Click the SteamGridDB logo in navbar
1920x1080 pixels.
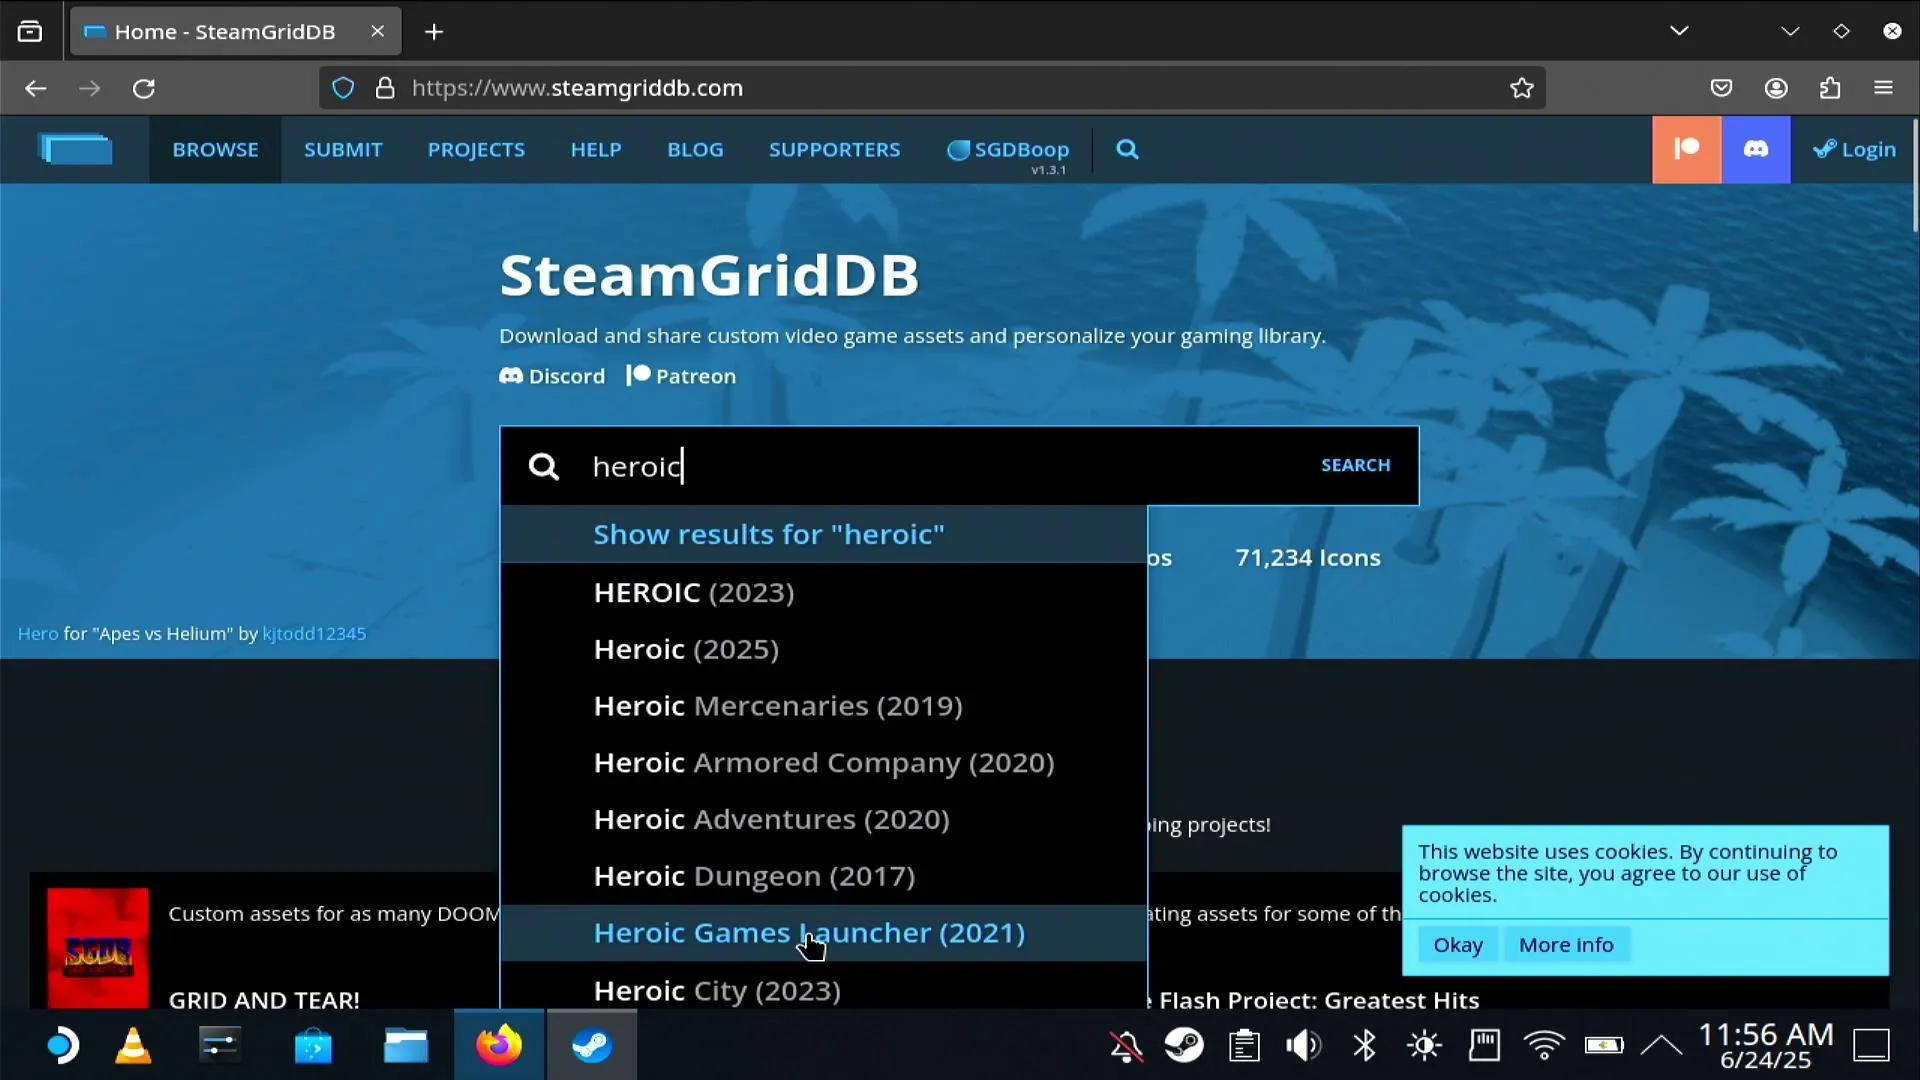[75, 150]
